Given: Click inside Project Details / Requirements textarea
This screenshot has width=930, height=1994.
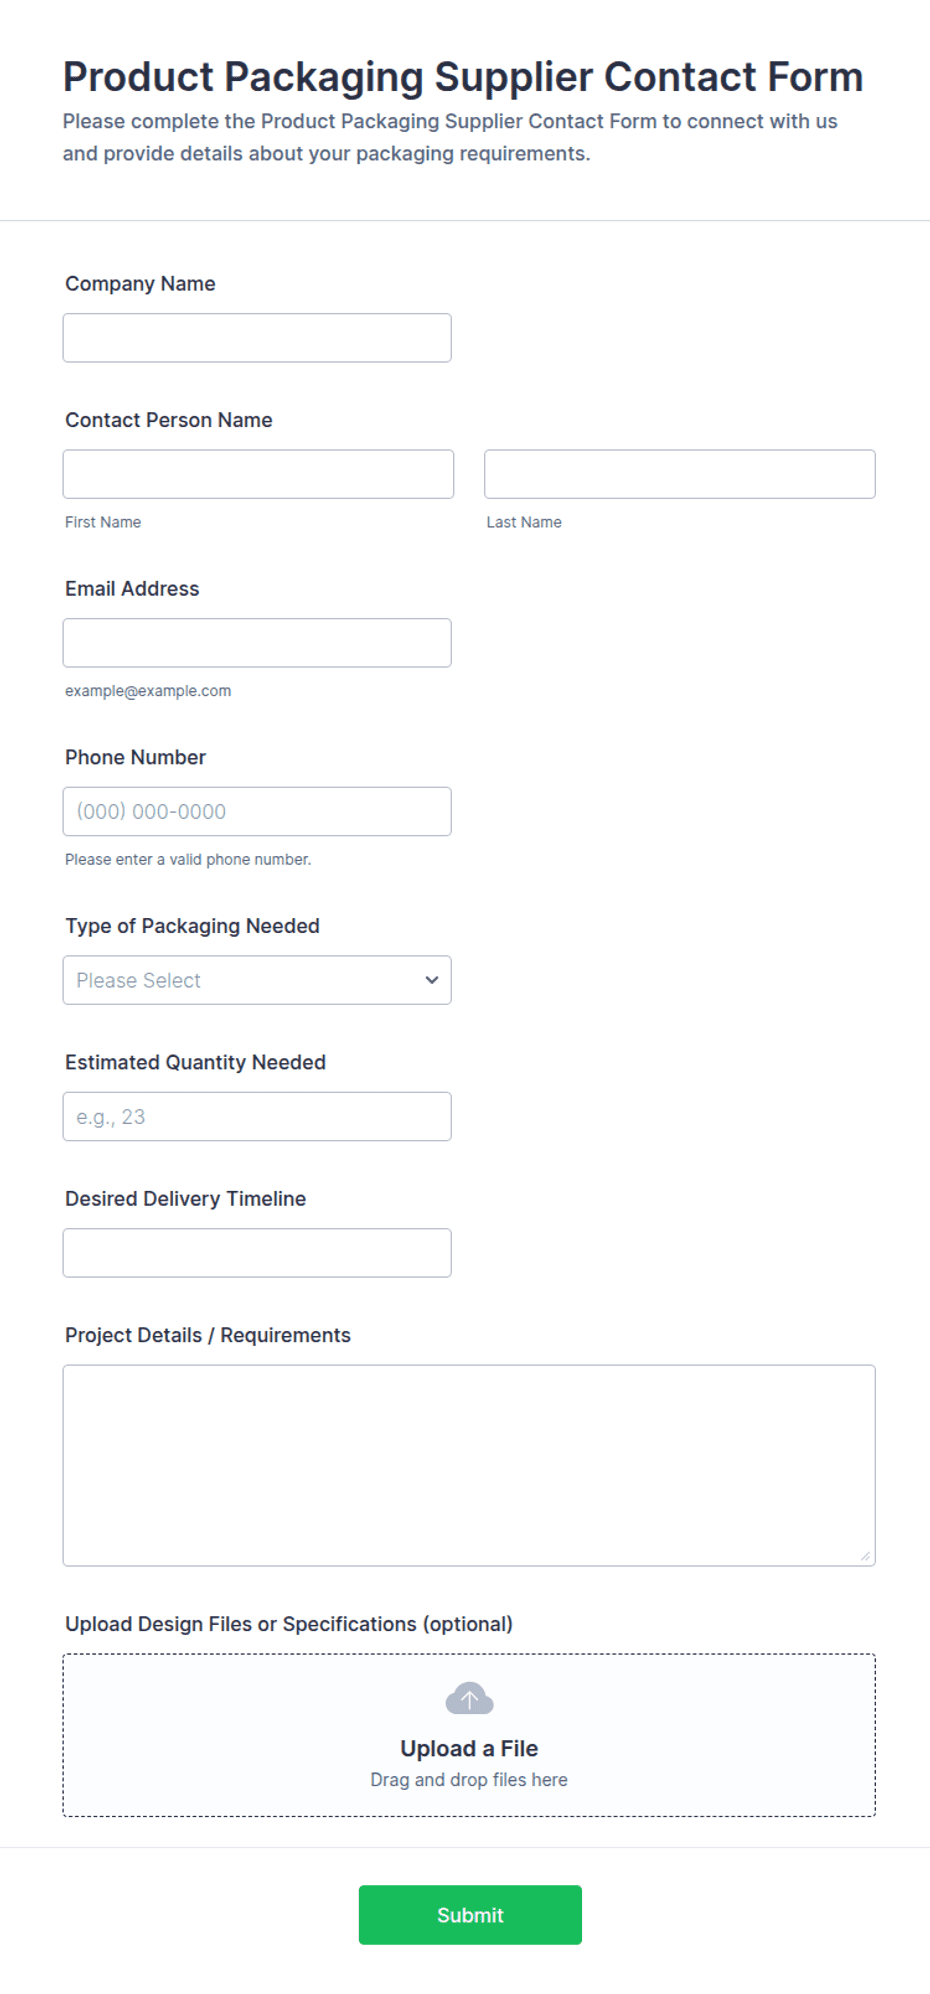Looking at the screenshot, I should pos(469,1465).
